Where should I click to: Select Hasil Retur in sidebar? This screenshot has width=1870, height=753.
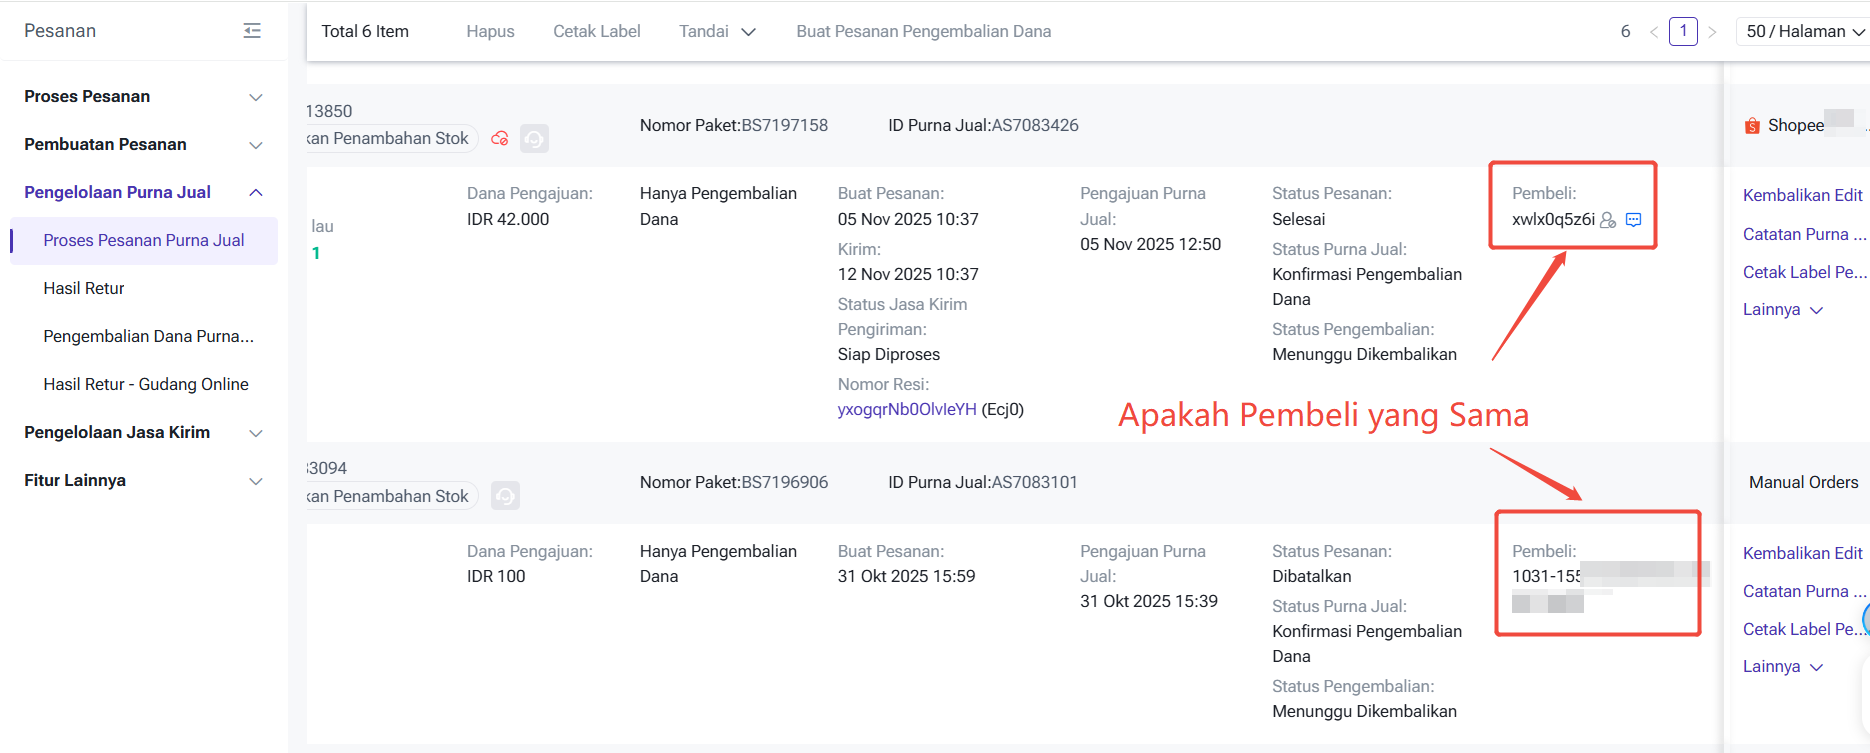[84, 289]
